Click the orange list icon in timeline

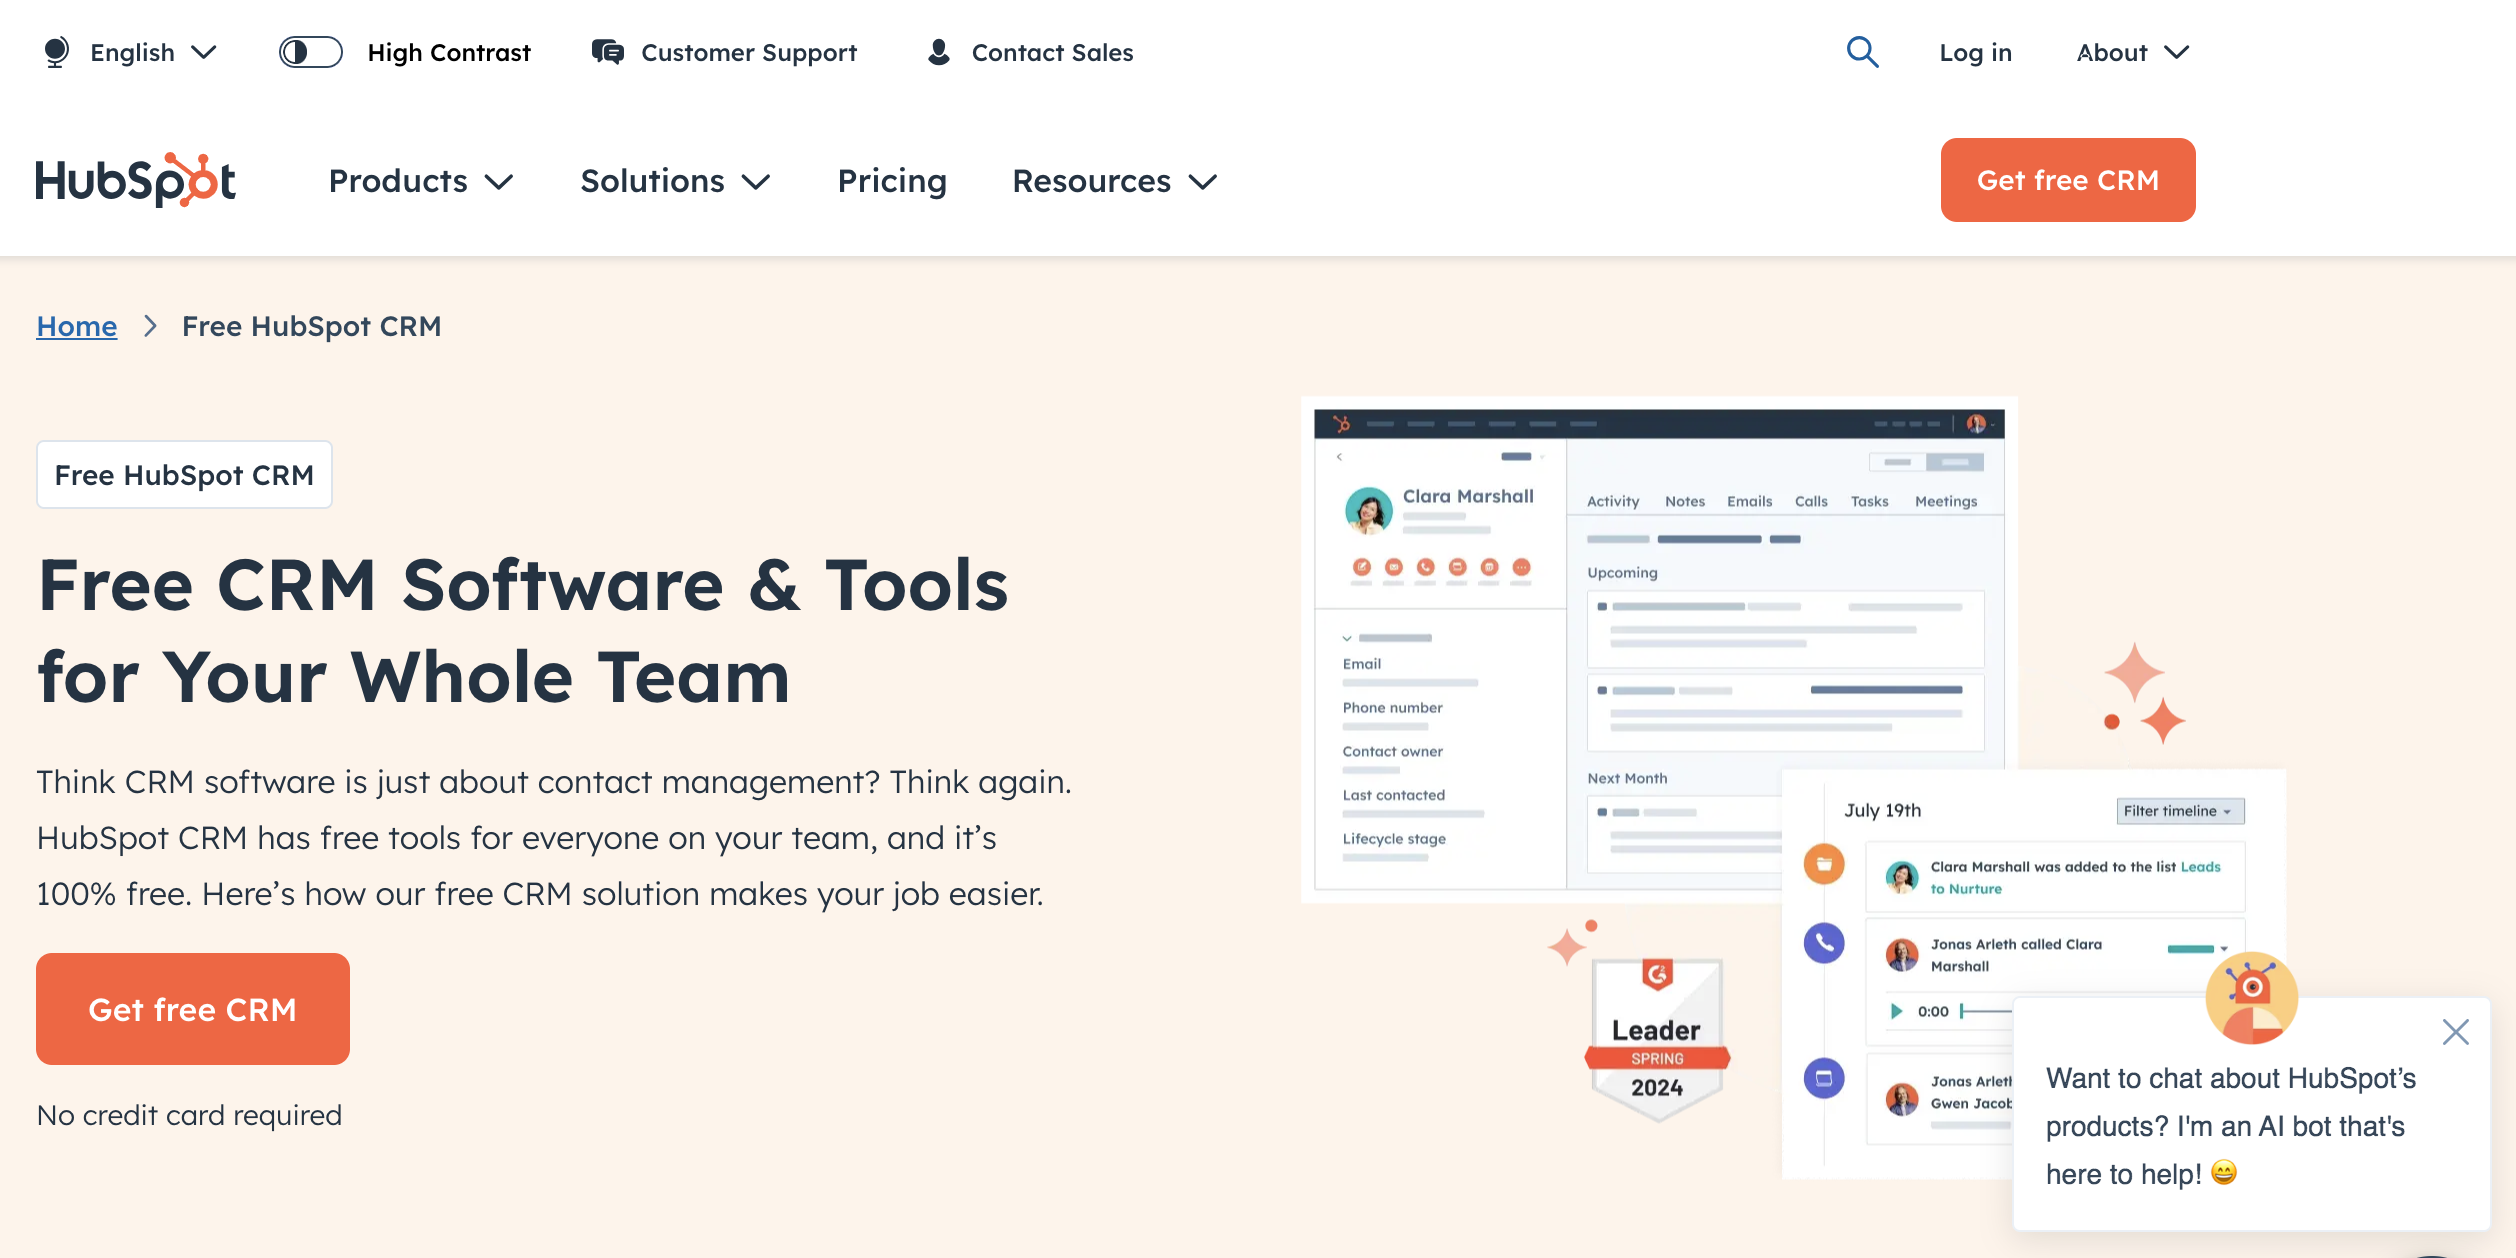pos(1824,864)
